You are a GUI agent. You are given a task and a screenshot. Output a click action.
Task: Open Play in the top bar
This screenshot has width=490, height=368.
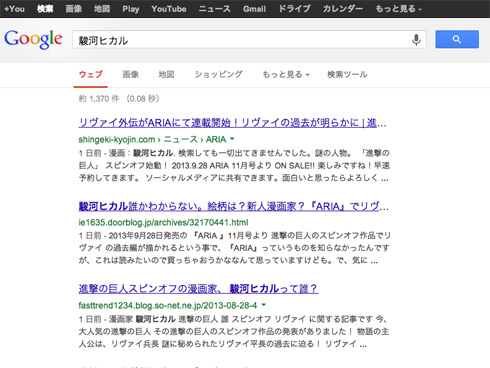pos(131,9)
